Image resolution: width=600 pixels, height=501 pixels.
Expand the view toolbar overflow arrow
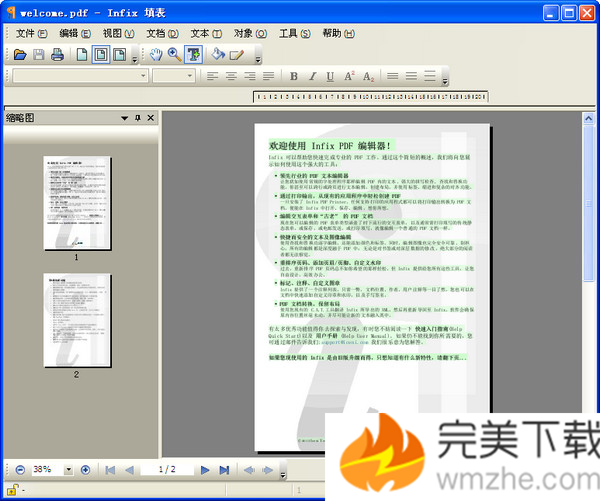point(135,60)
